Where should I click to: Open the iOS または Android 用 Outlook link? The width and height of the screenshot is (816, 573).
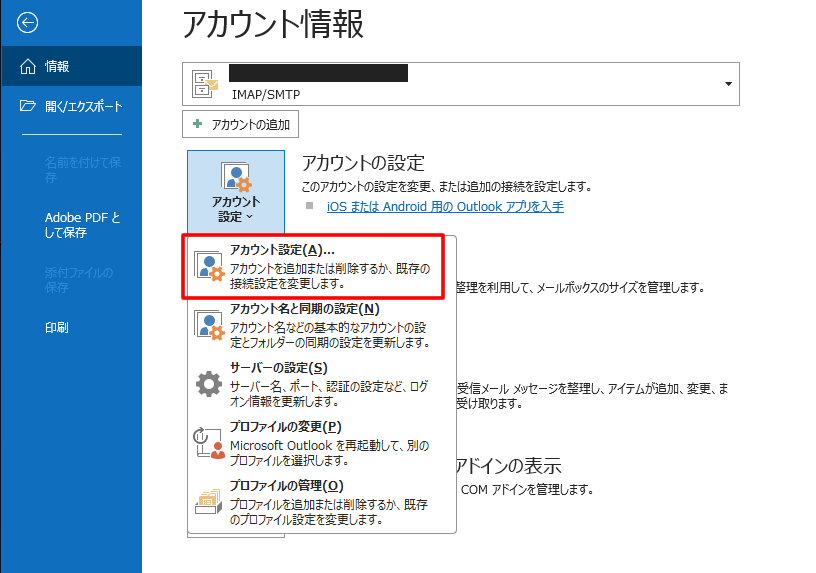(445, 207)
